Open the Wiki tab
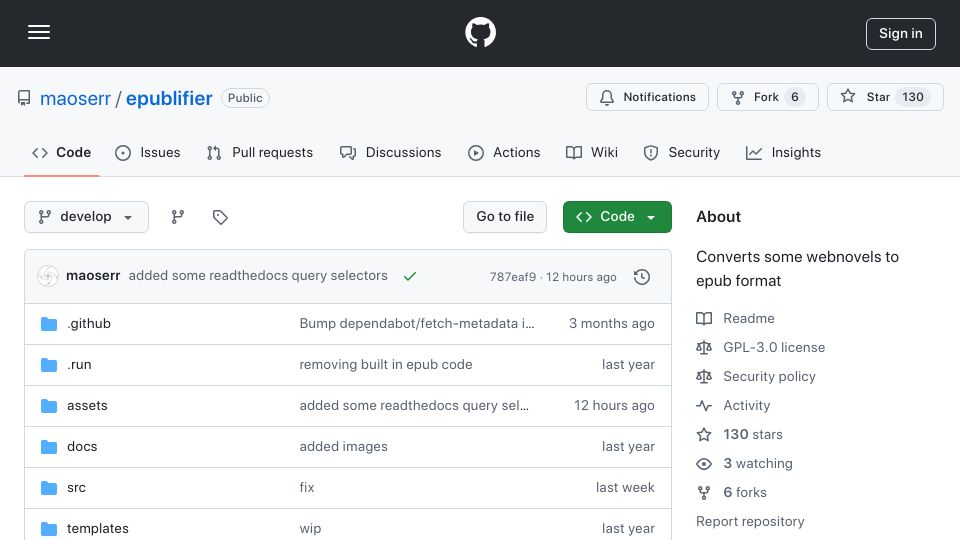The width and height of the screenshot is (960, 540). (591, 152)
